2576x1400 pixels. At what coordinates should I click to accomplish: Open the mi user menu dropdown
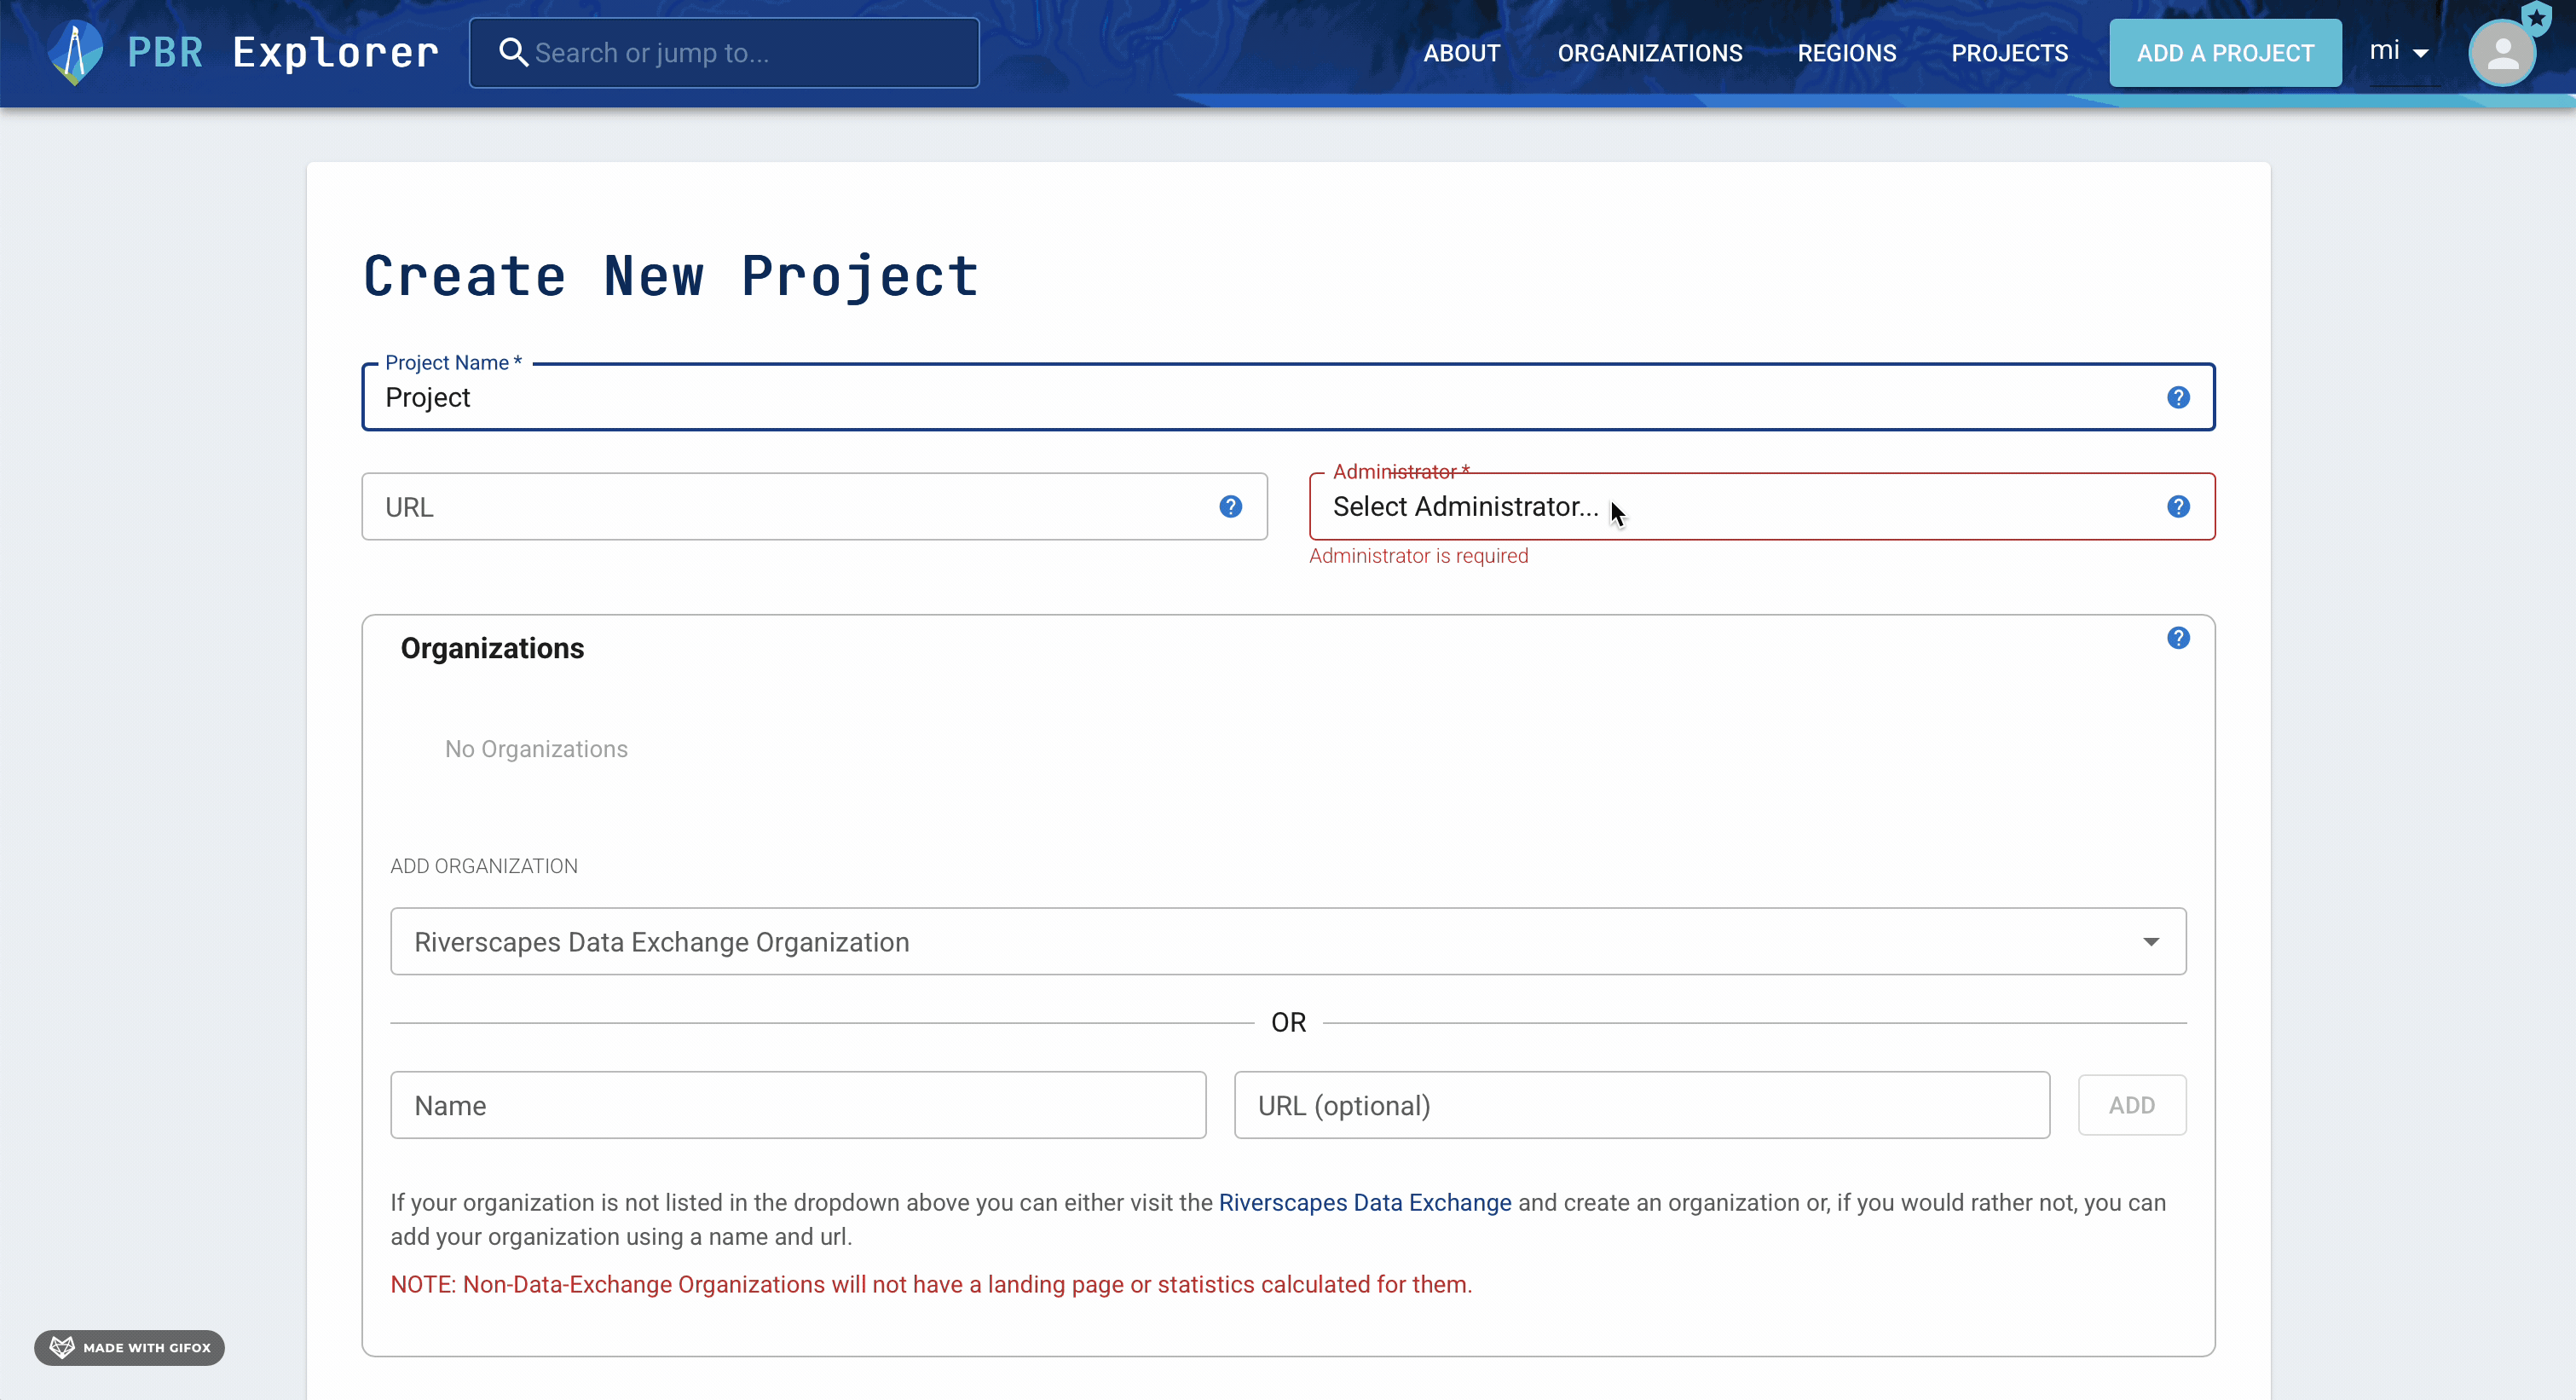pyautogui.click(x=2398, y=52)
